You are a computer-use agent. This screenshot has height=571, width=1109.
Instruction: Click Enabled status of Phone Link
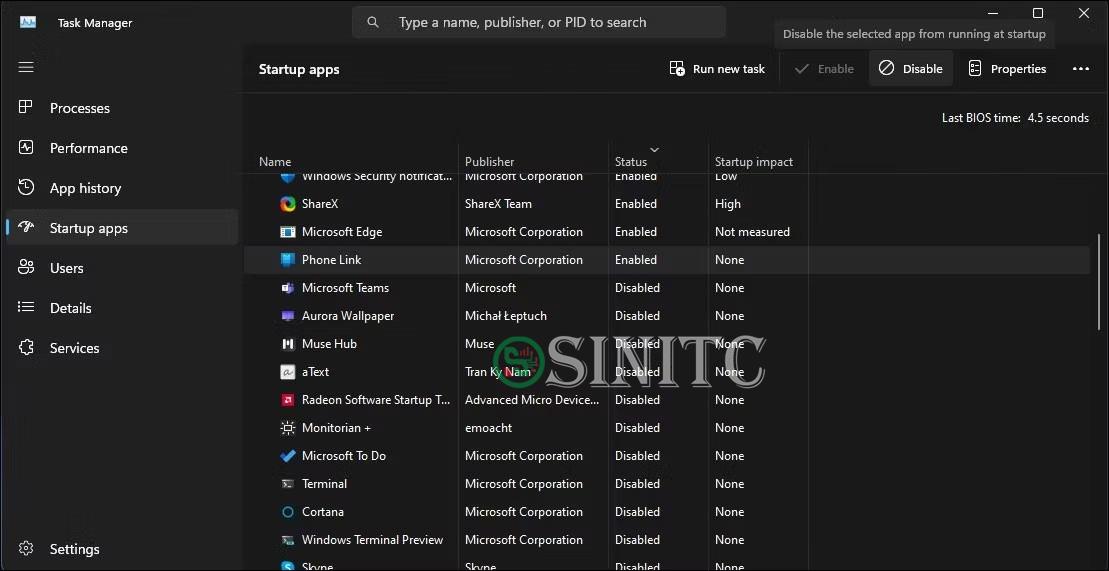(x=636, y=260)
